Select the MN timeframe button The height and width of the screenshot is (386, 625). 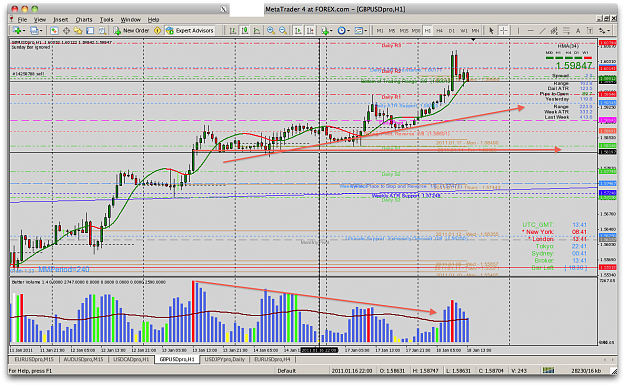475,30
